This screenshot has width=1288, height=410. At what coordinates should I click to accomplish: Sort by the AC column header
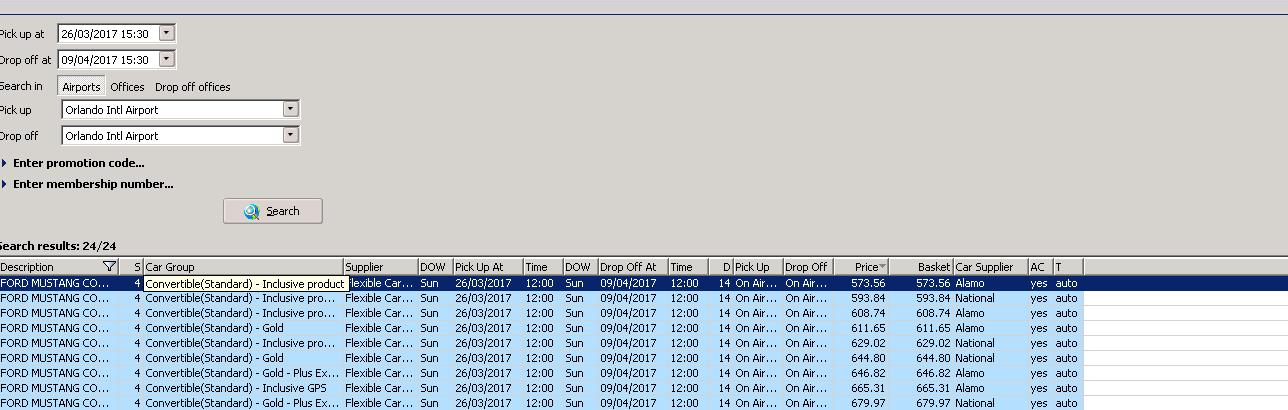1040,267
